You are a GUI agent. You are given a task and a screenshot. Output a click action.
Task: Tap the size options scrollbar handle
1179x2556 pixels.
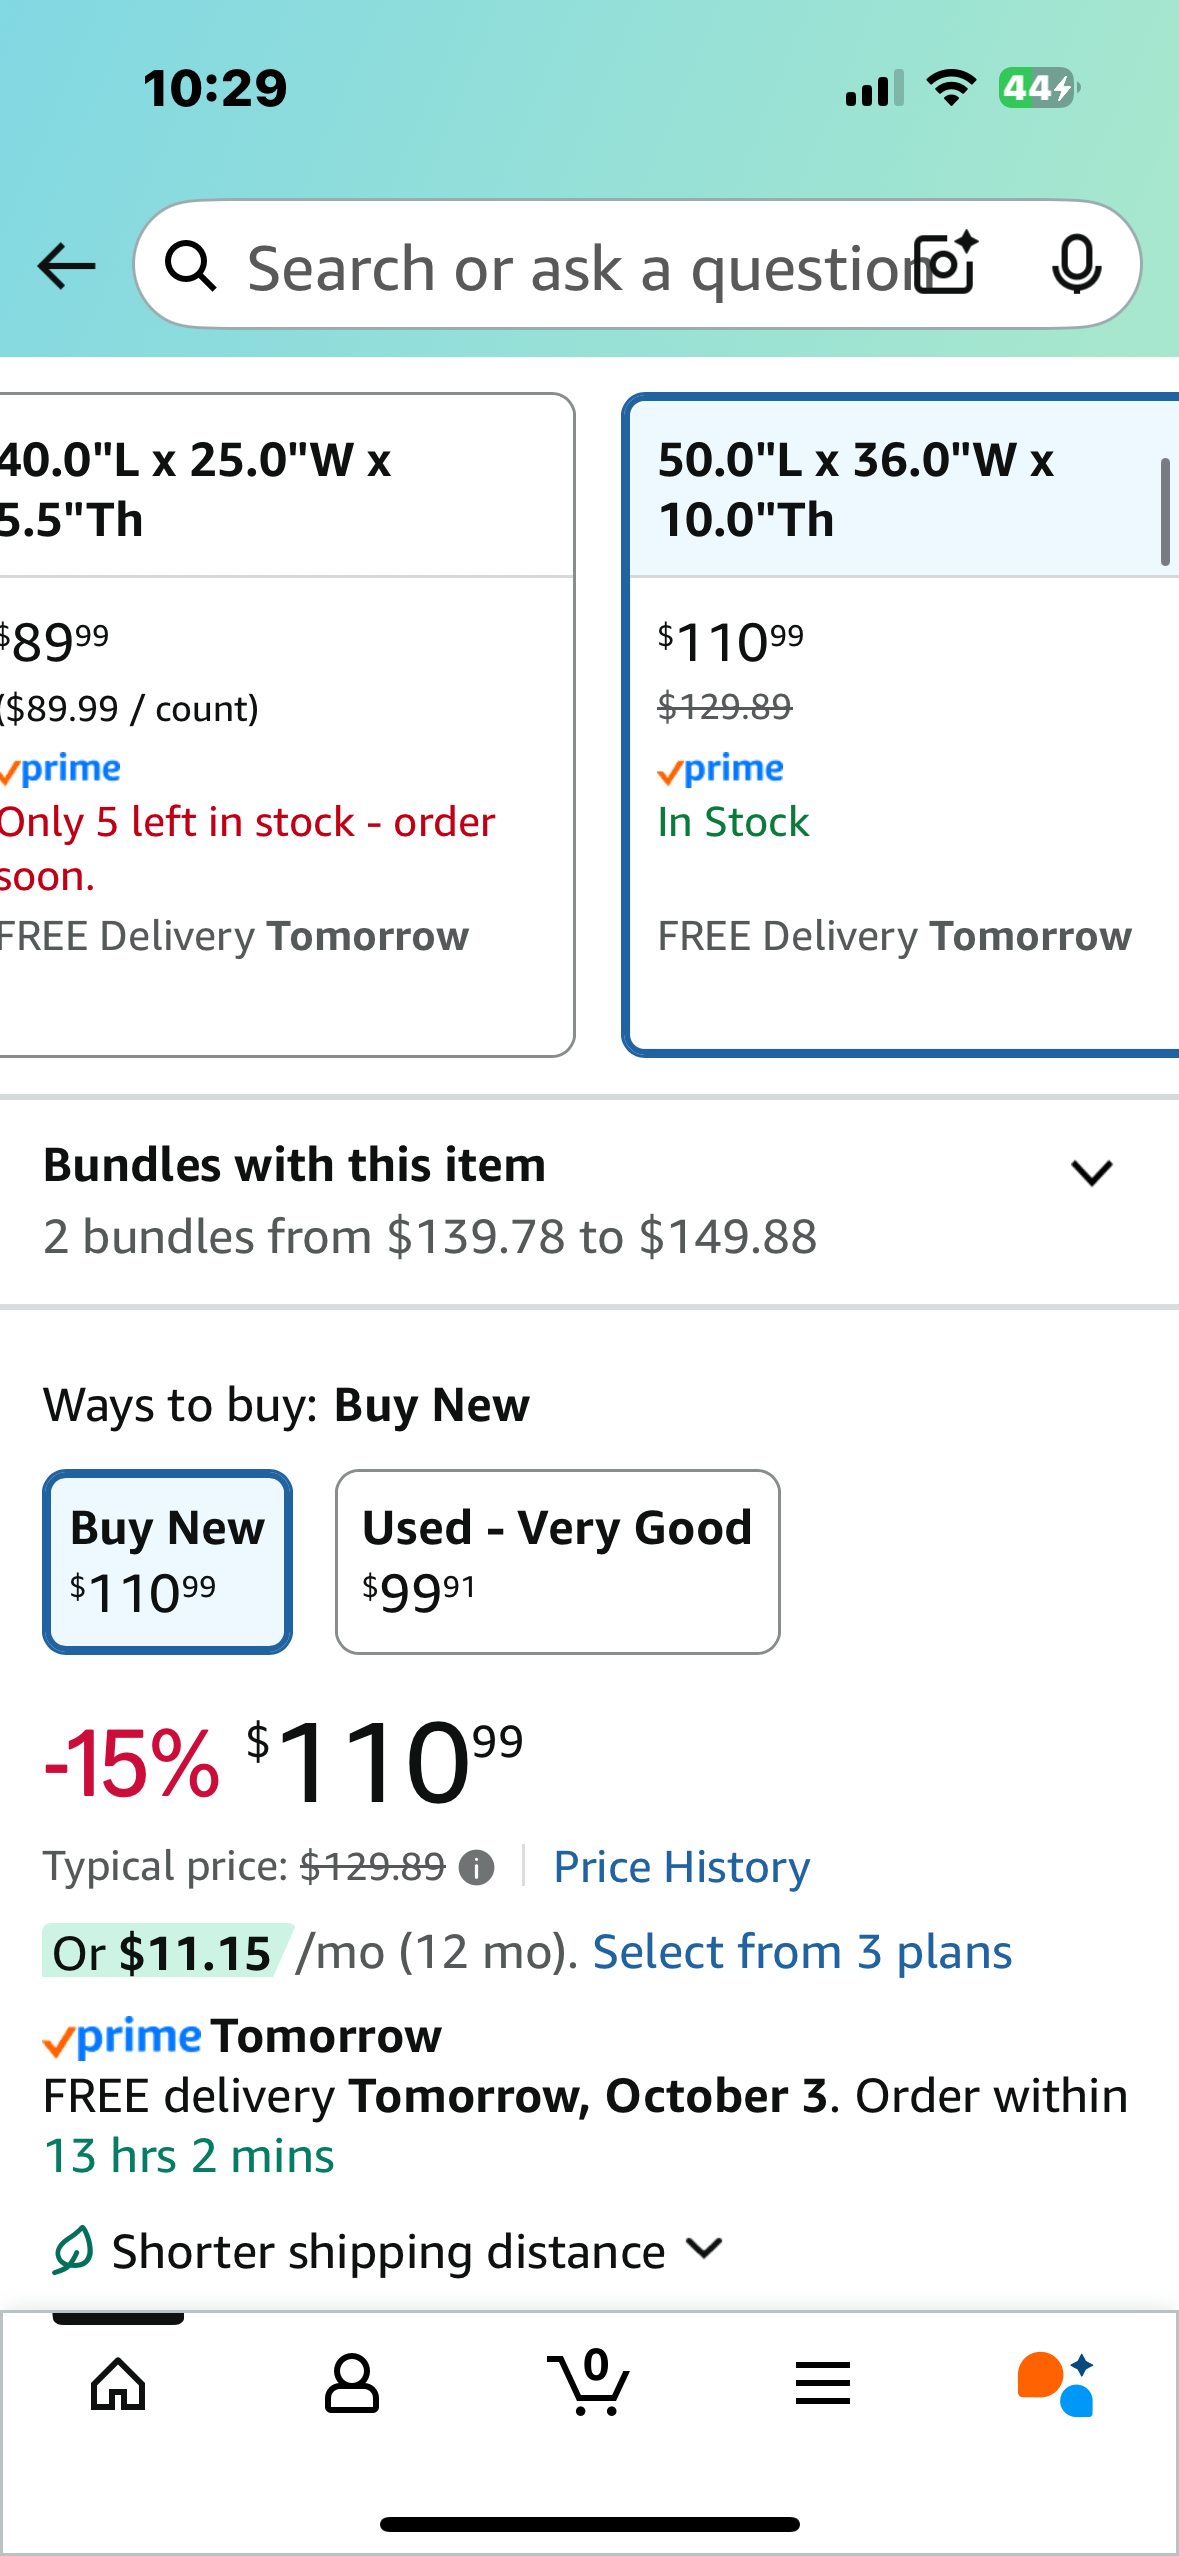1165,512
